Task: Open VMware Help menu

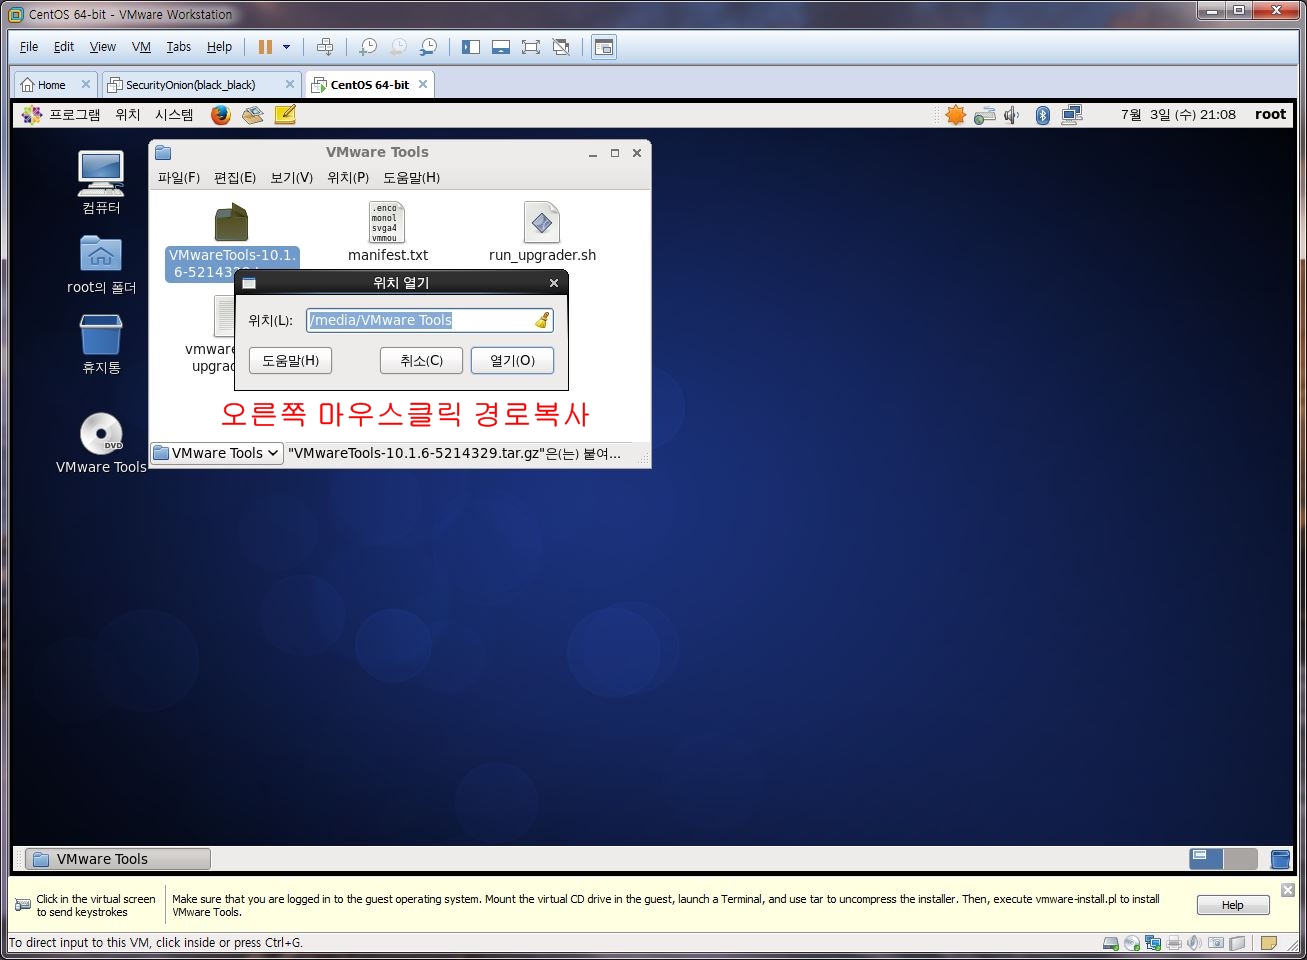Action: 219,47
